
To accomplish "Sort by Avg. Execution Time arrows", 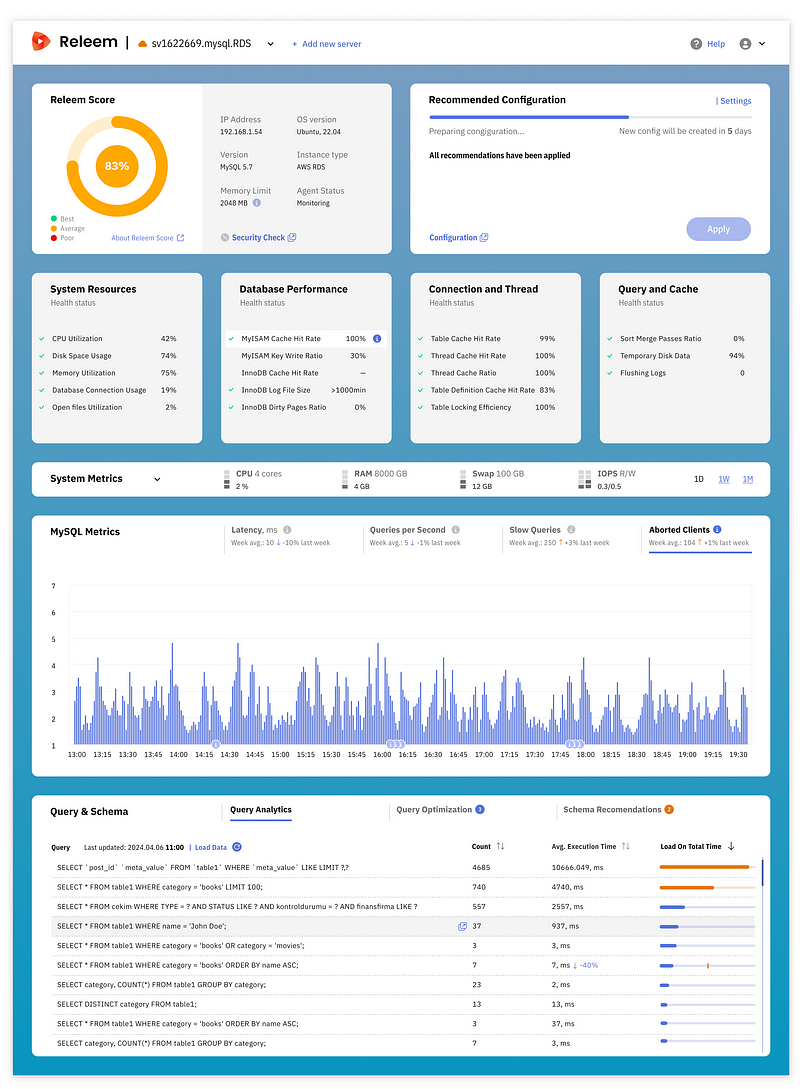I will (x=626, y=847).
